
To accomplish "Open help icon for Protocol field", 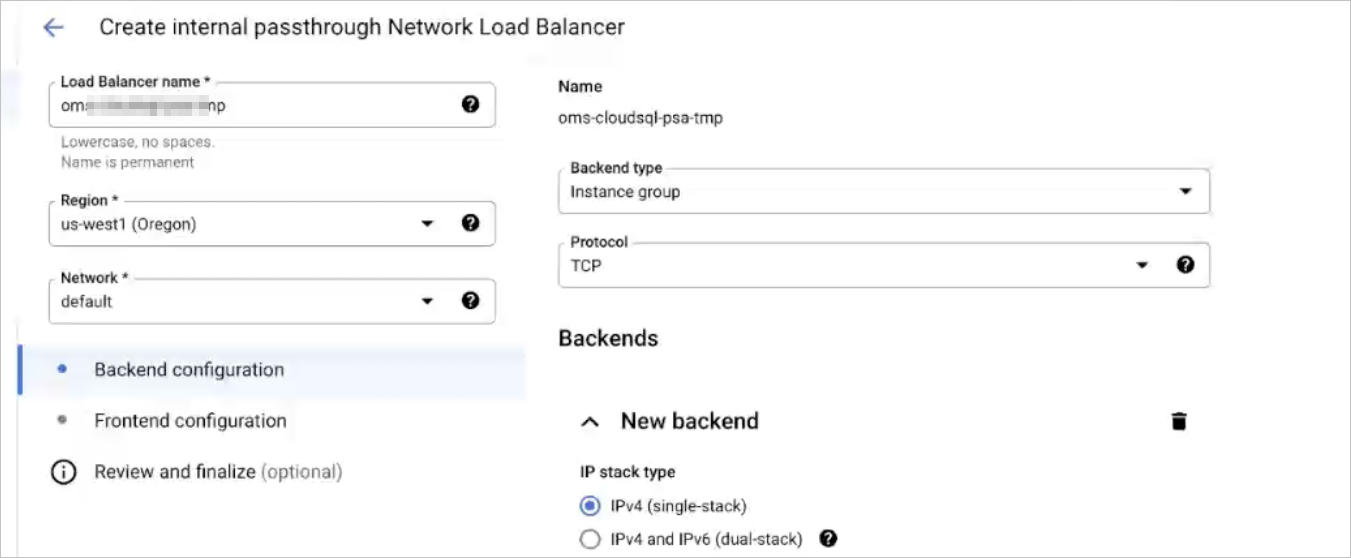I will click(1185, 265).
